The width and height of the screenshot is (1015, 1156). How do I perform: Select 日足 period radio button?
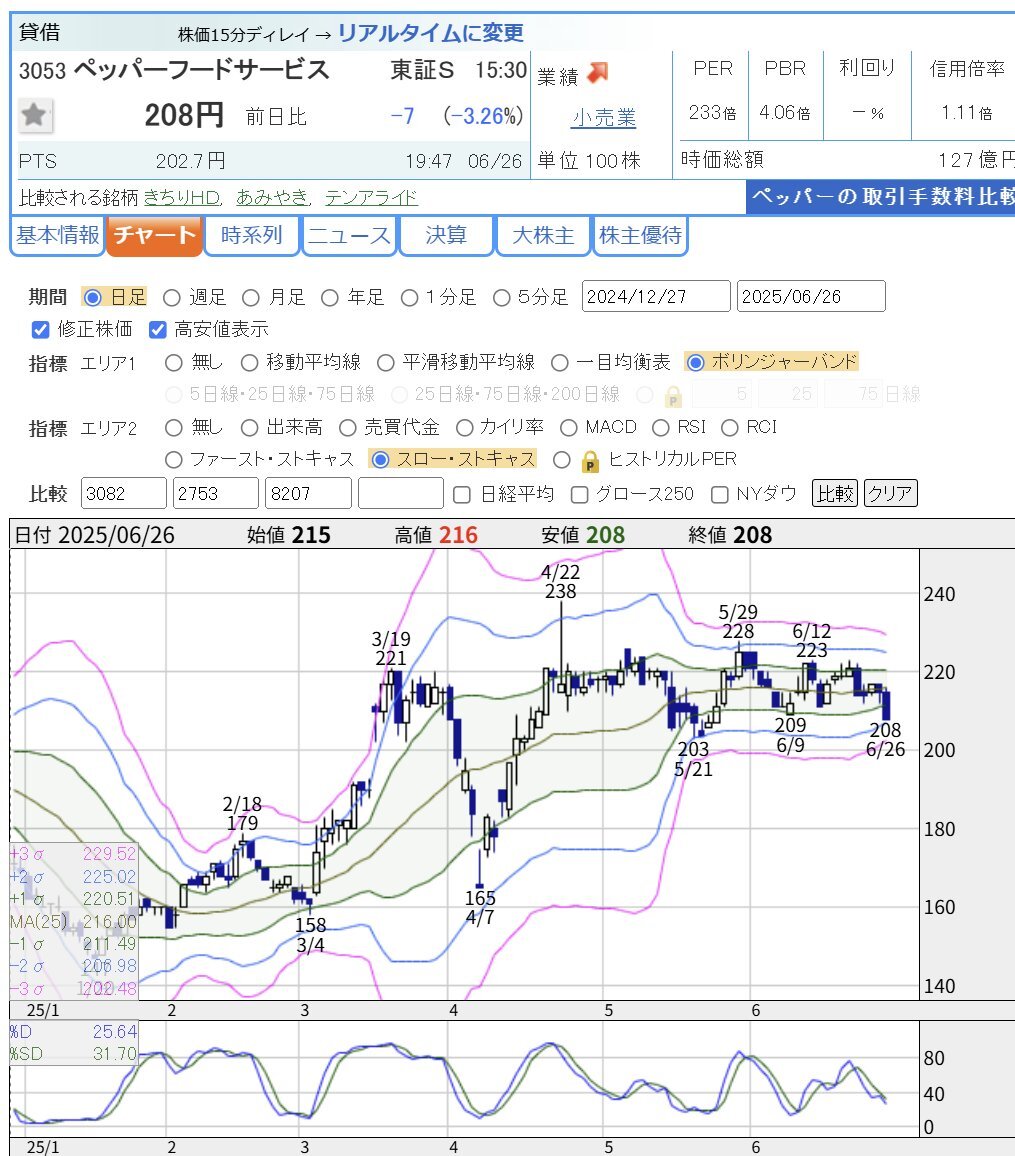click(93, 298)
